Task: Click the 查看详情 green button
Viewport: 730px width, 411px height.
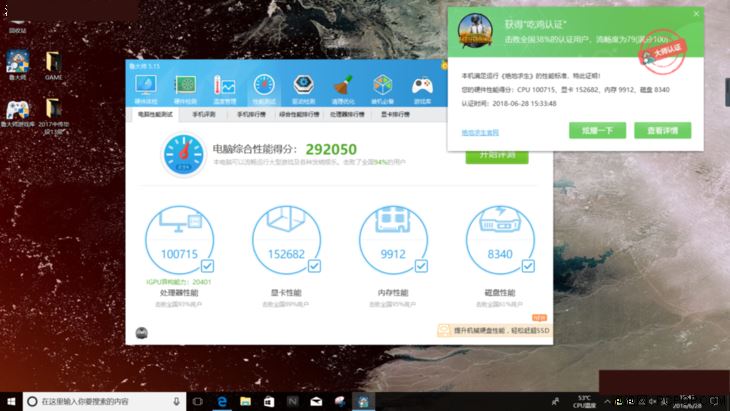Action: tap(662, 130)
